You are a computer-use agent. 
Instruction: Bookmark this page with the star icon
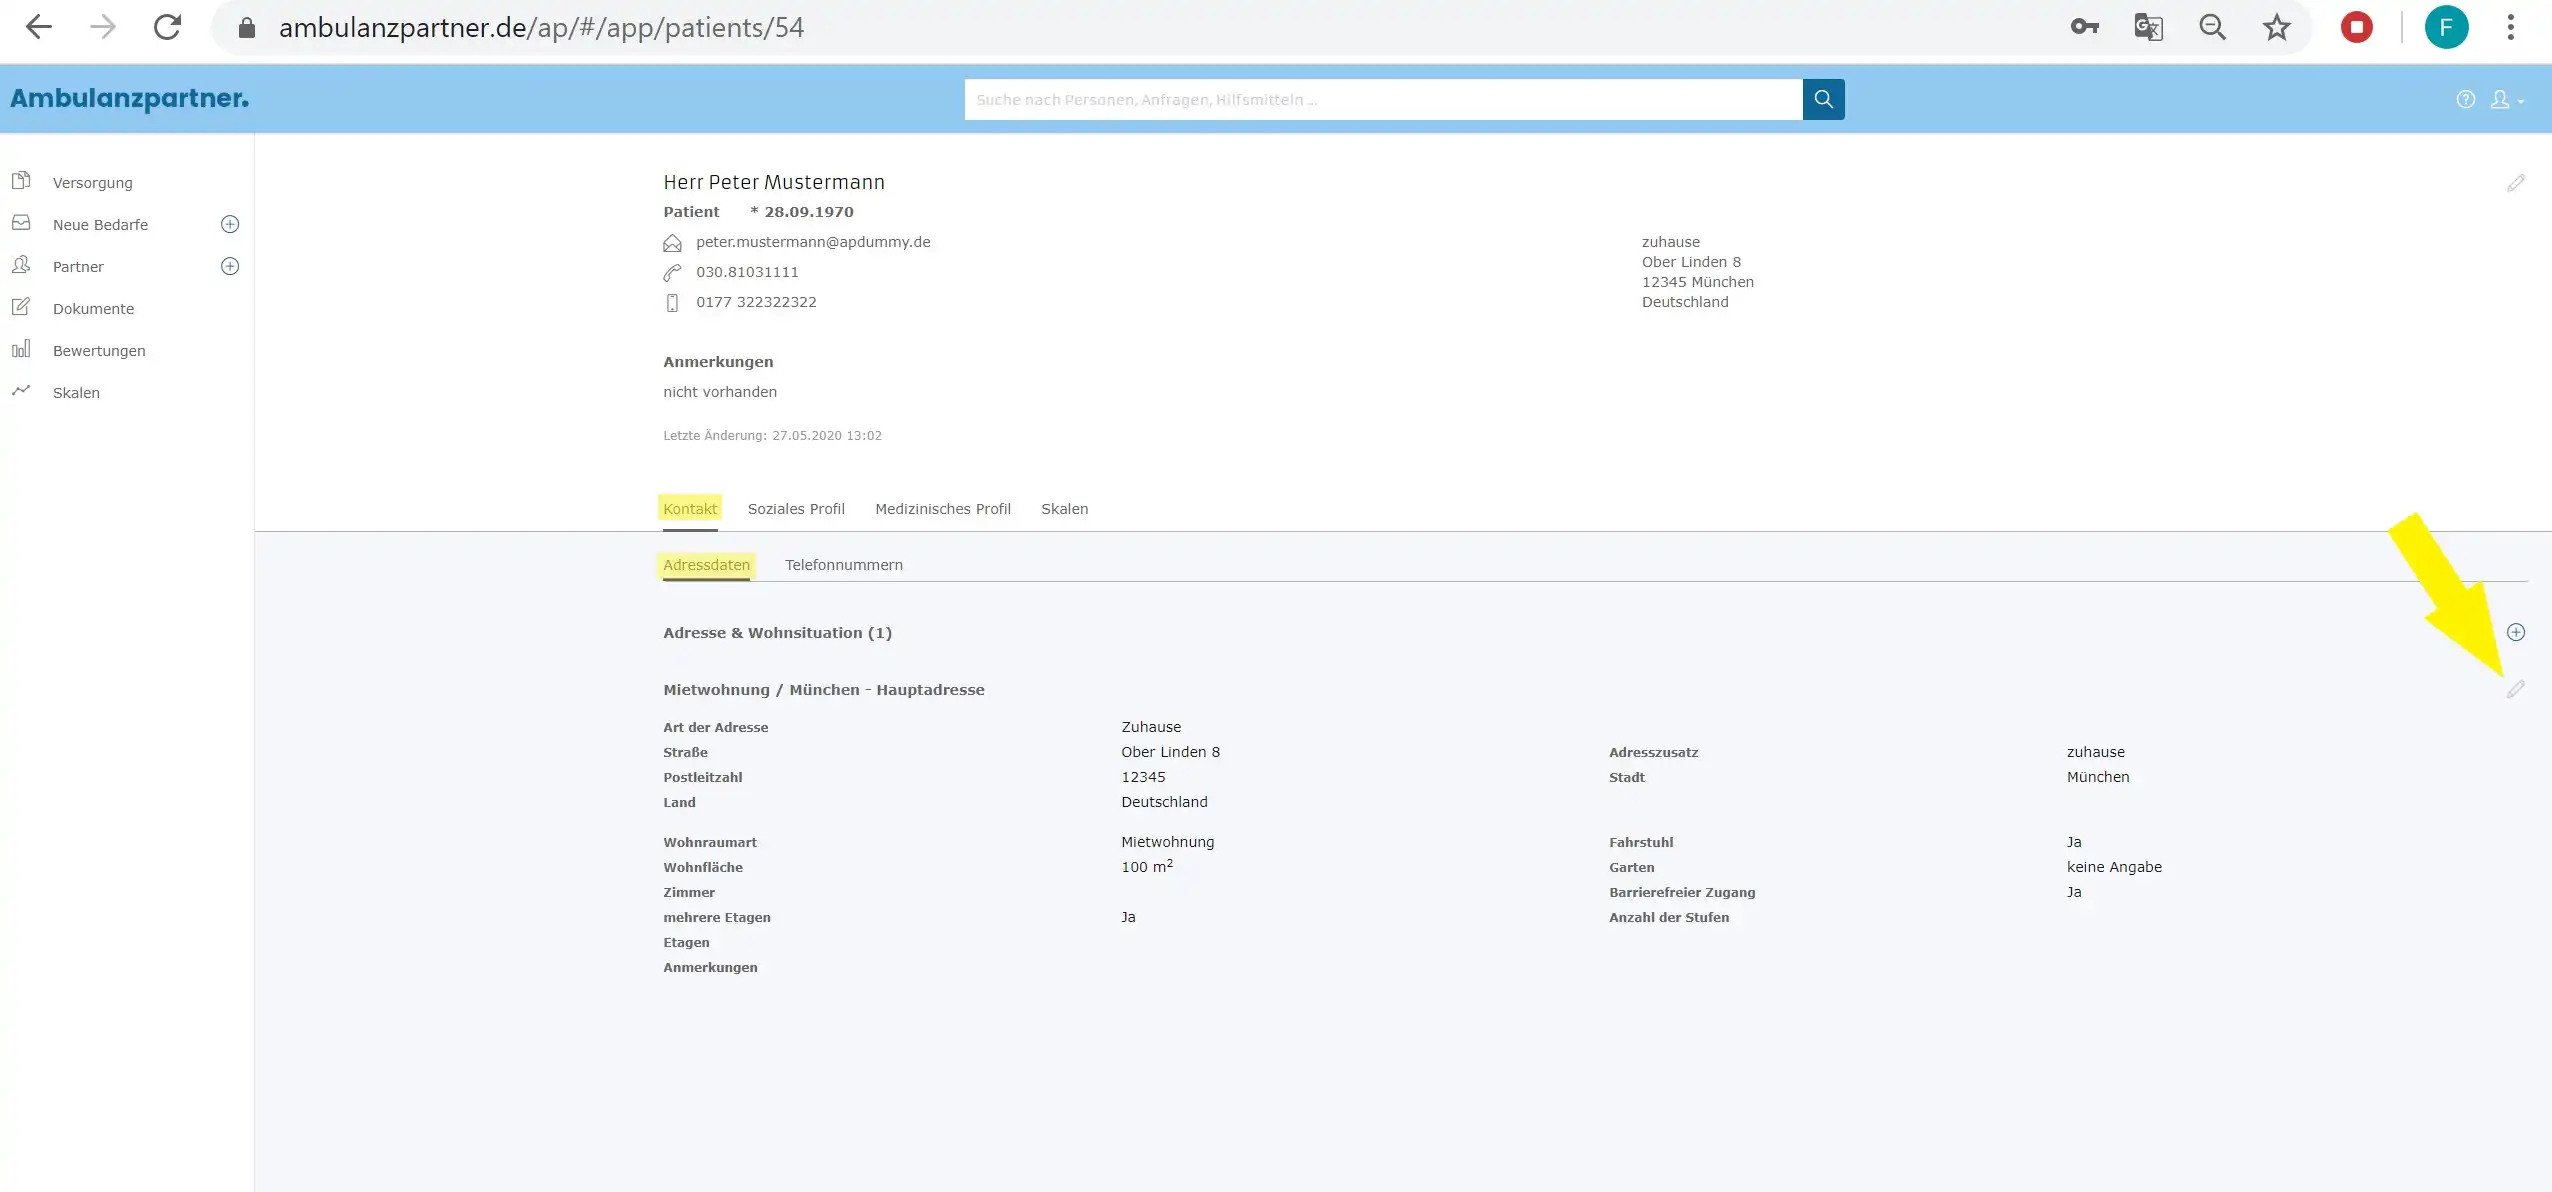point(2277,27)
